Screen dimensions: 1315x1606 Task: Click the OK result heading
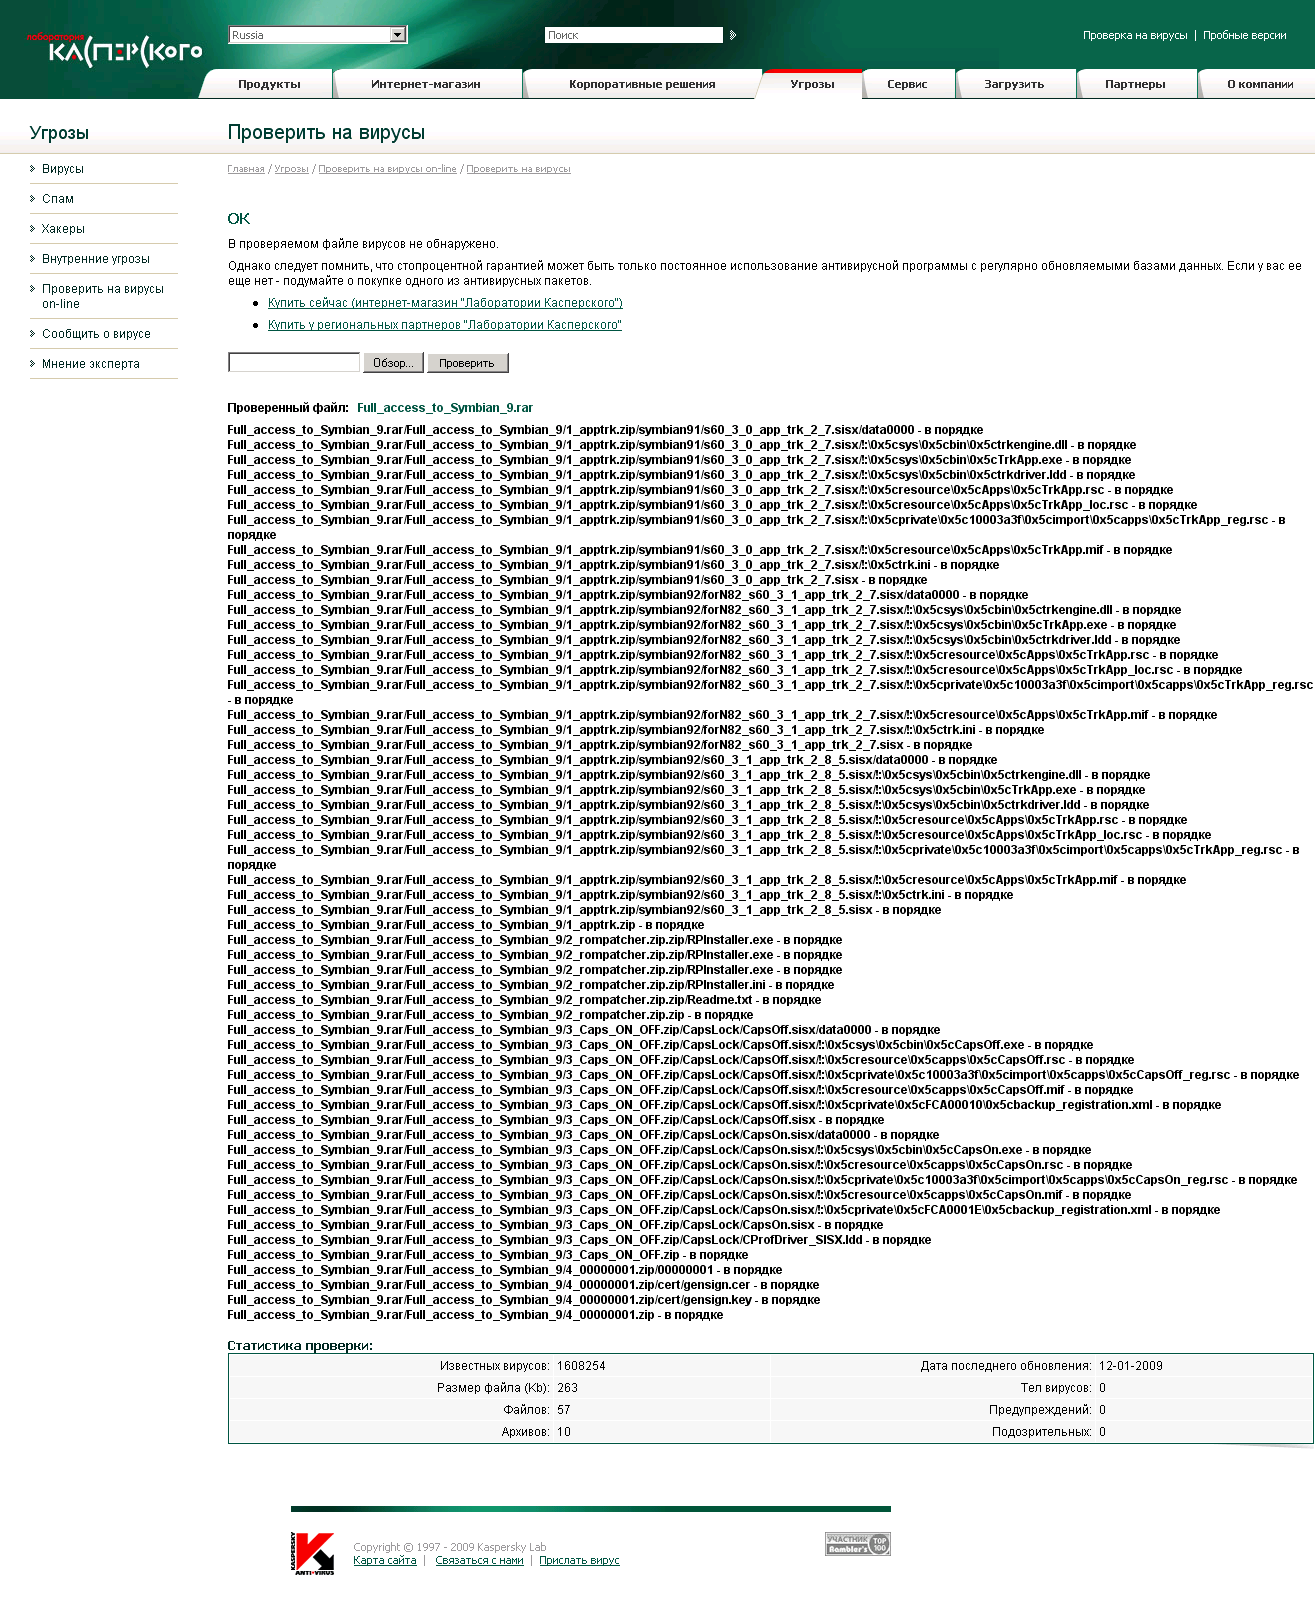coord(239,218)
